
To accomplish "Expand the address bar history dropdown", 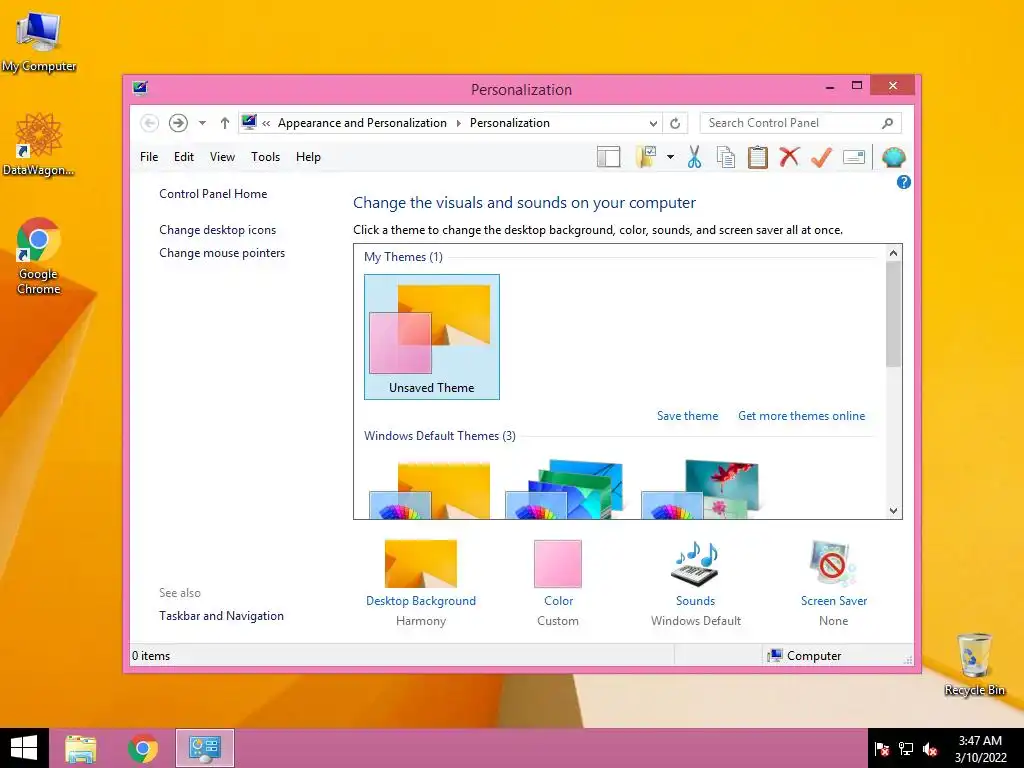I will 653,123.
